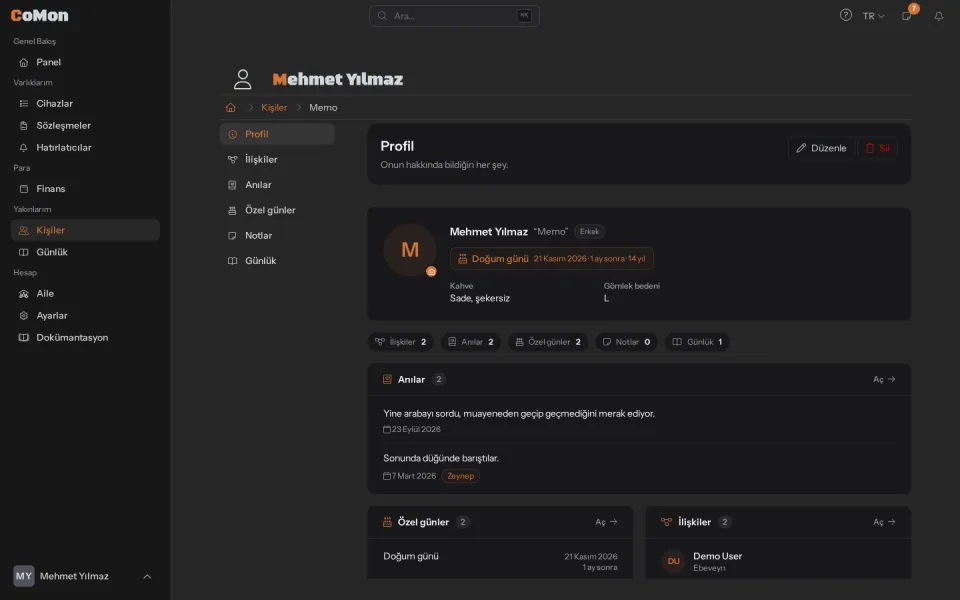The height and width of the screenshot is (600, 960).
Task: Open Finans in the sidebar
Action: pos(85,189)
